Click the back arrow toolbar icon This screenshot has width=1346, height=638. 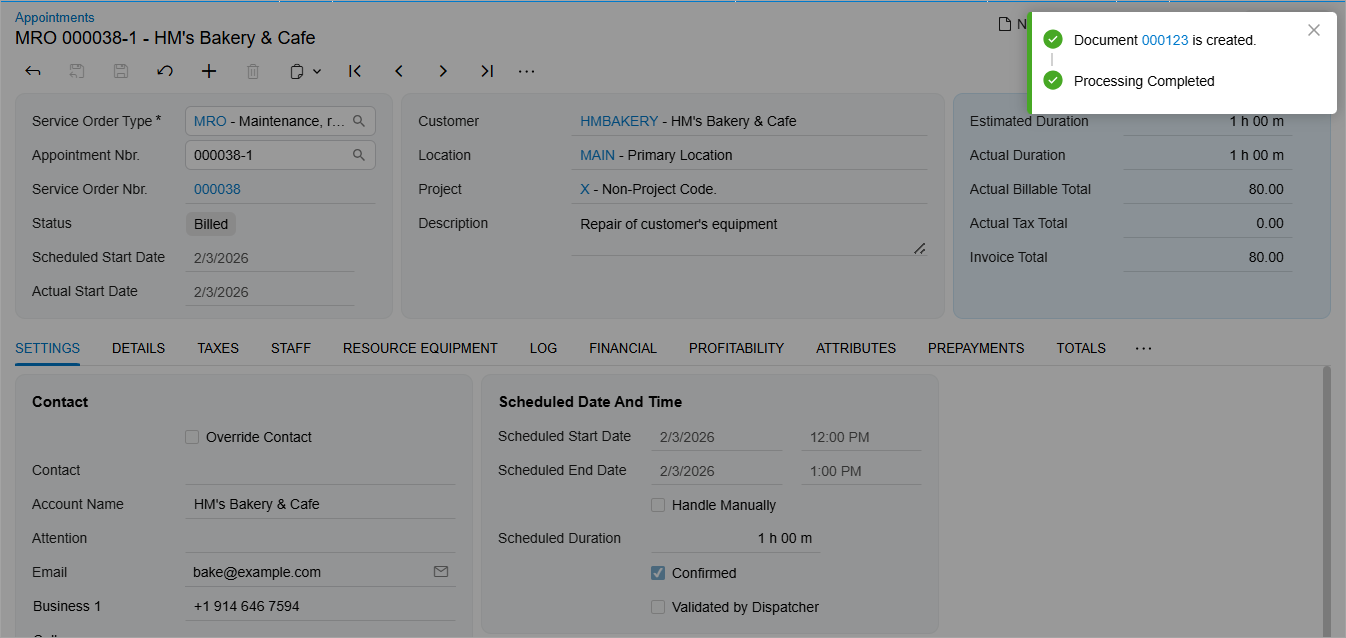[x=33, y=71]
